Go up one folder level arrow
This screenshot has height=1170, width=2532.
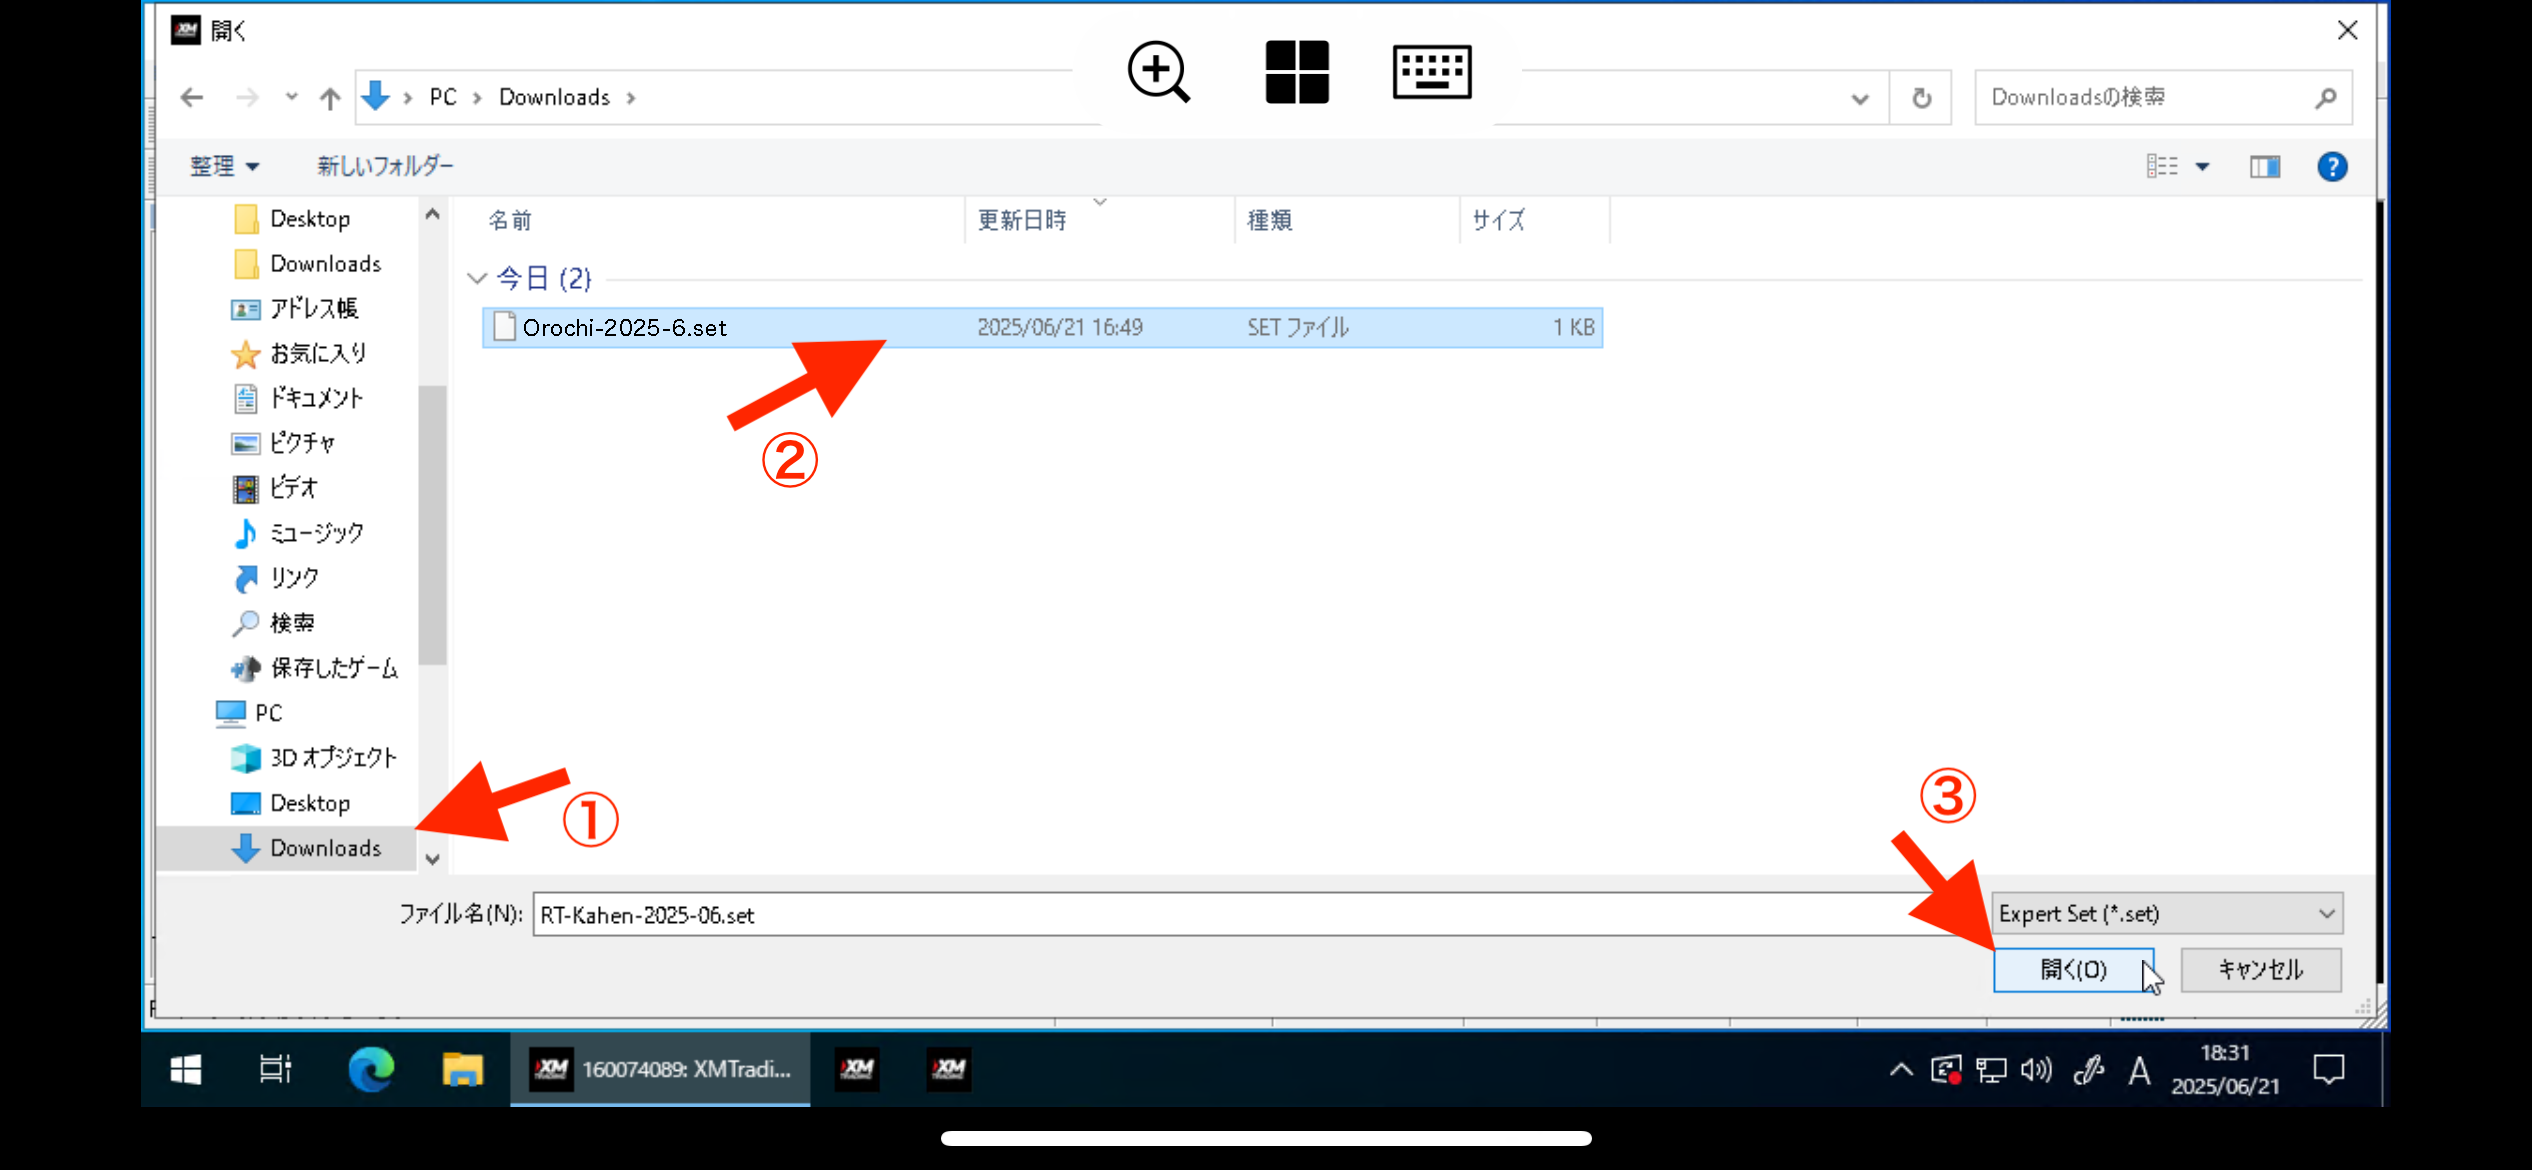[x=330, y=98]
